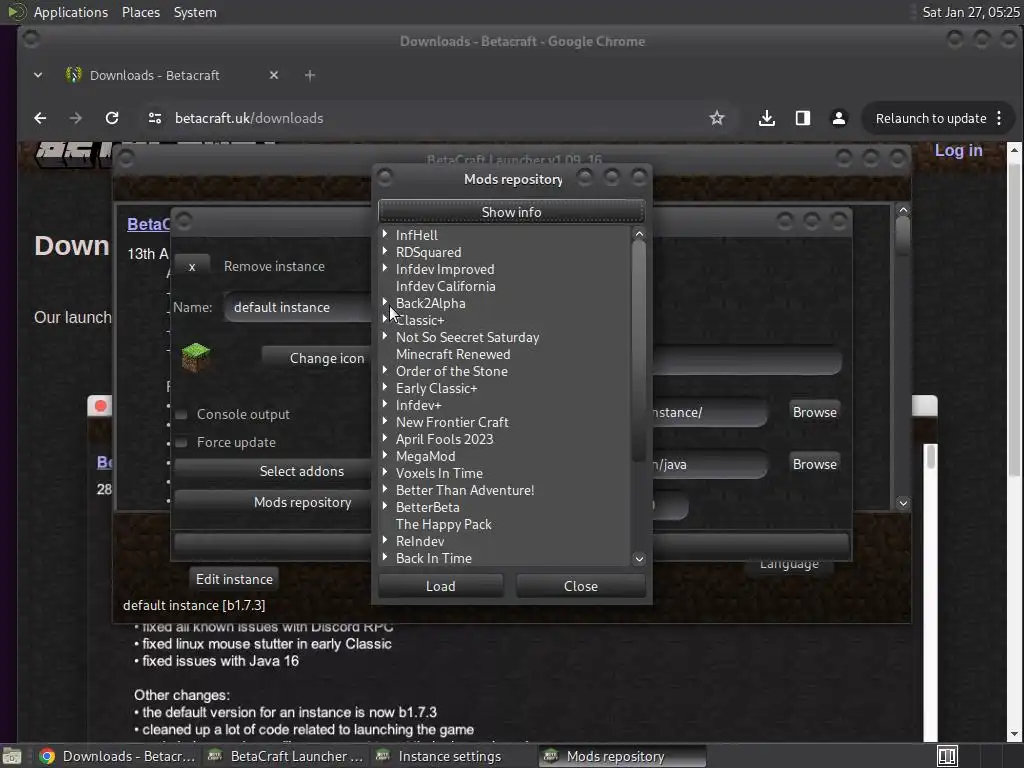
Task: Expand the RDSquared mod entry
Action: point(385,251)
